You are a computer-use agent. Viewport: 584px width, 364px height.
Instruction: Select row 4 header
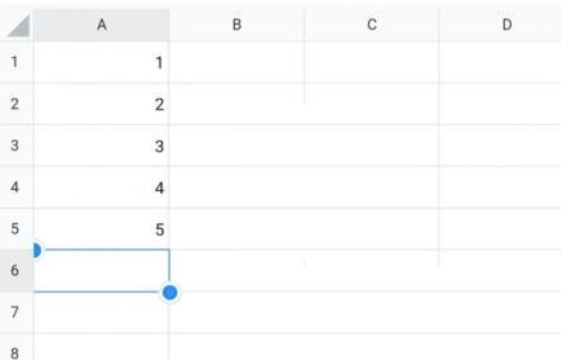pos(16,187)
